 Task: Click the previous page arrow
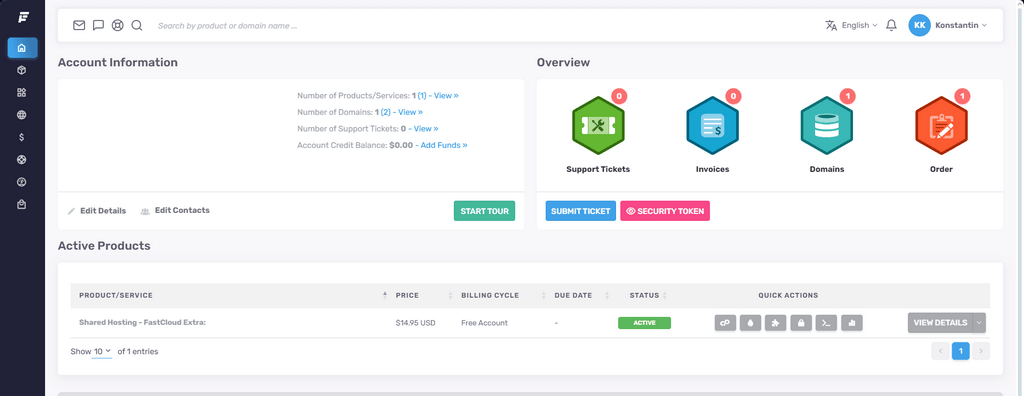tap(940, 352)
